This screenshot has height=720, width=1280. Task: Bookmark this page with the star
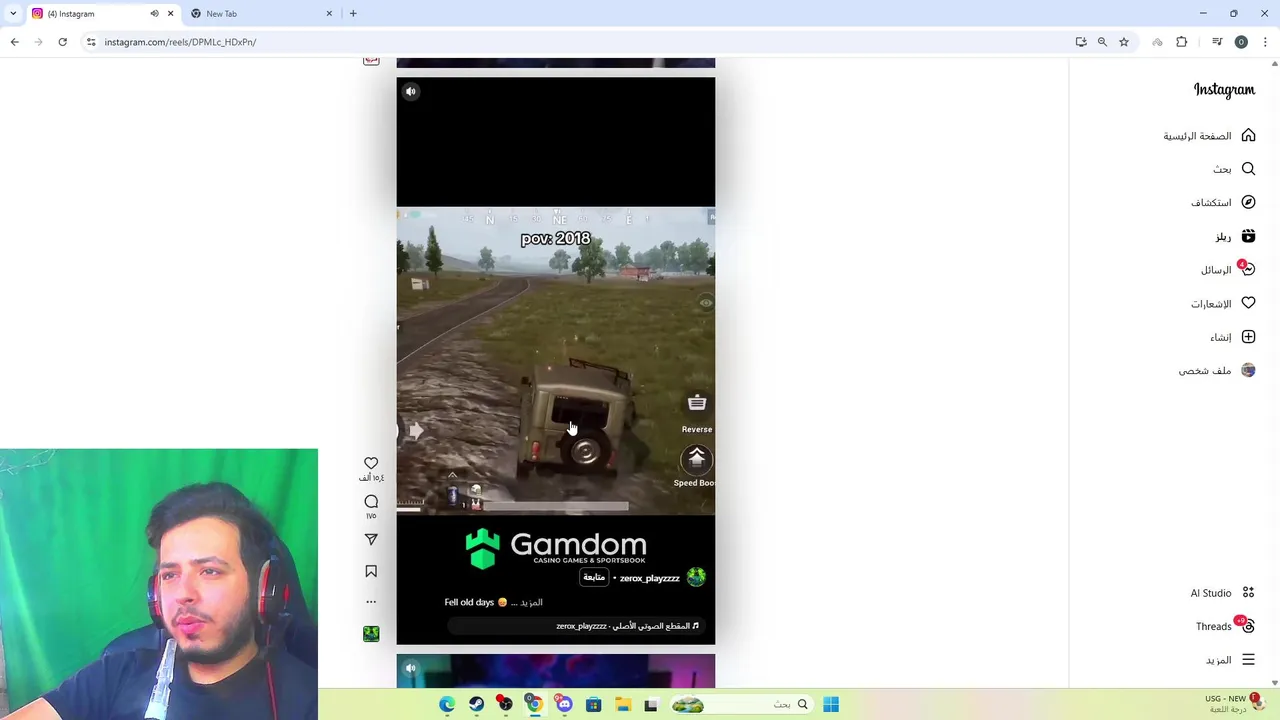click(x=1124, y=42)
